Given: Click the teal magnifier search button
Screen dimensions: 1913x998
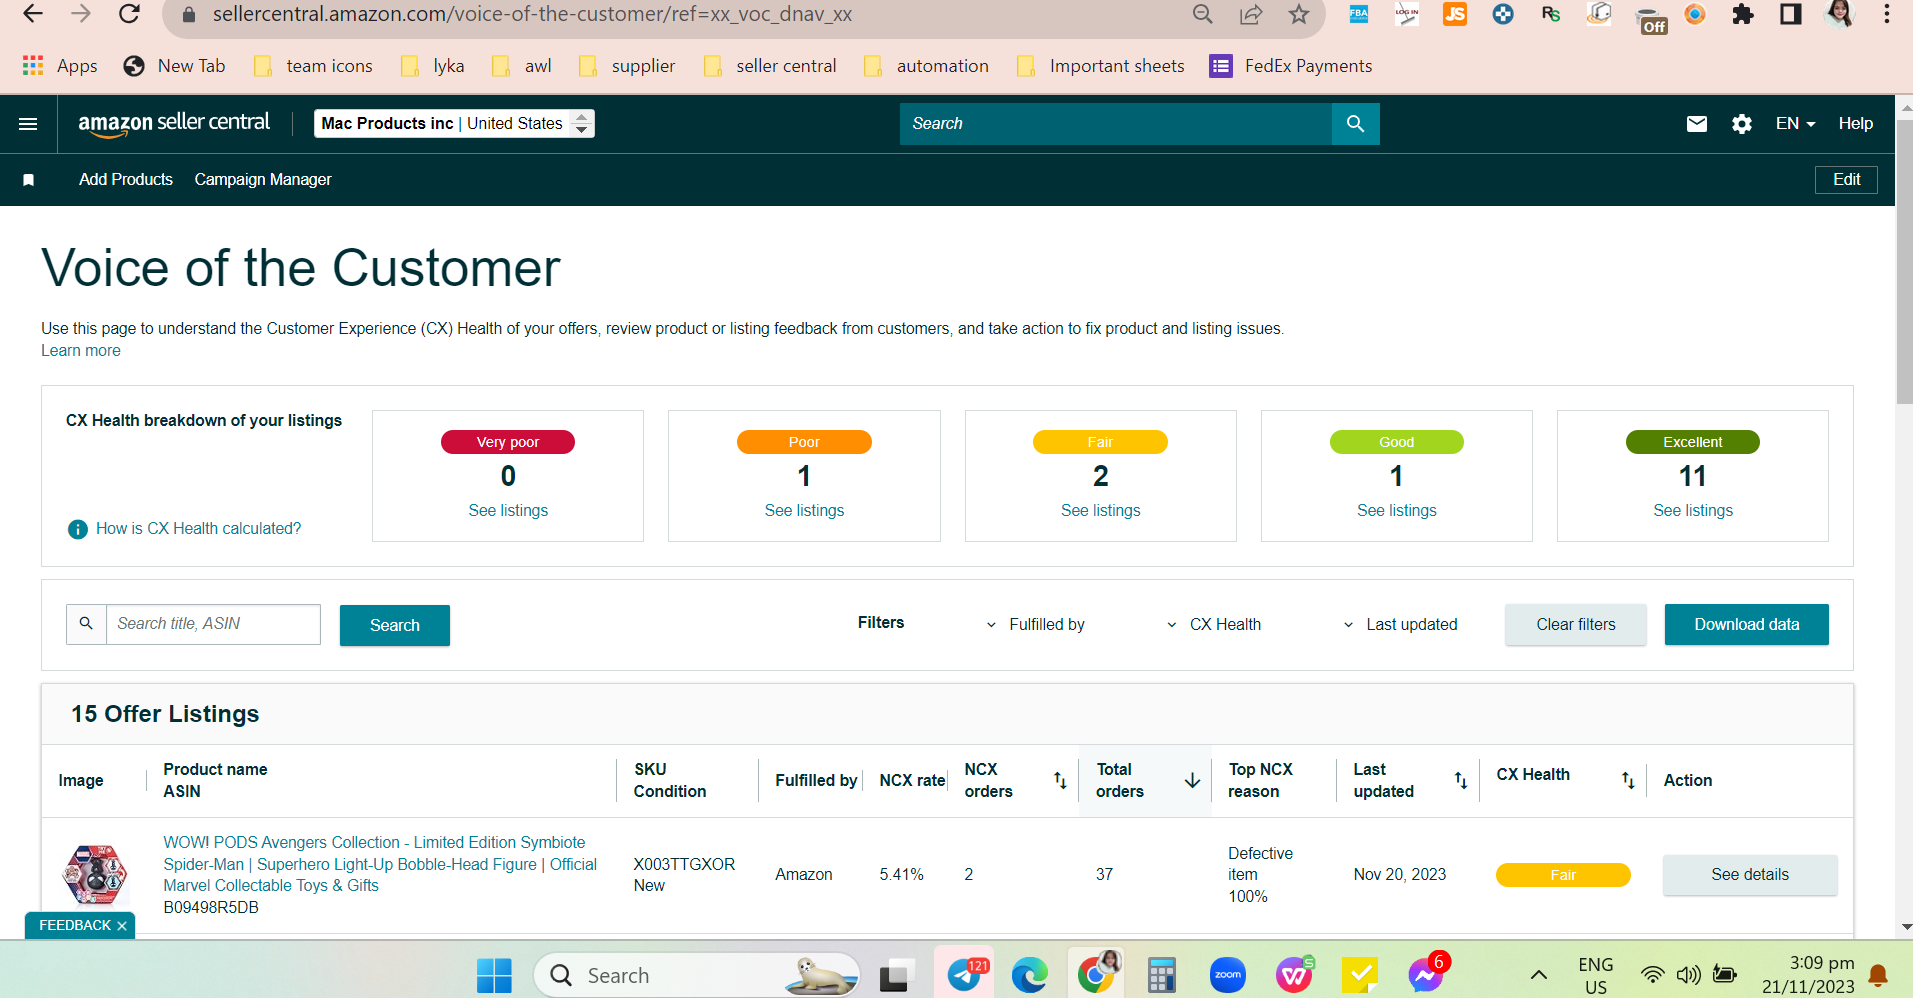Looking at the screenshot, I should (1356, 124).
